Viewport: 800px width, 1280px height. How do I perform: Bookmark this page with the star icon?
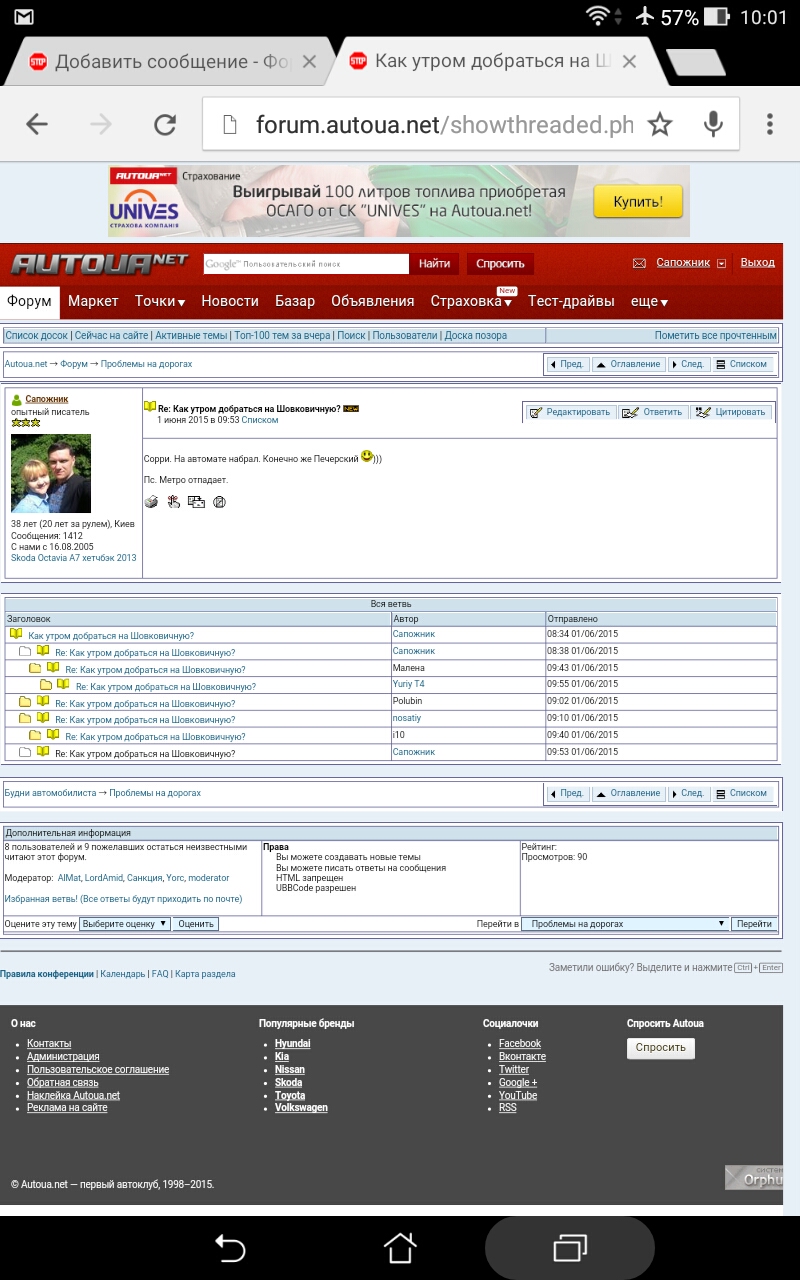coord(660,124)
